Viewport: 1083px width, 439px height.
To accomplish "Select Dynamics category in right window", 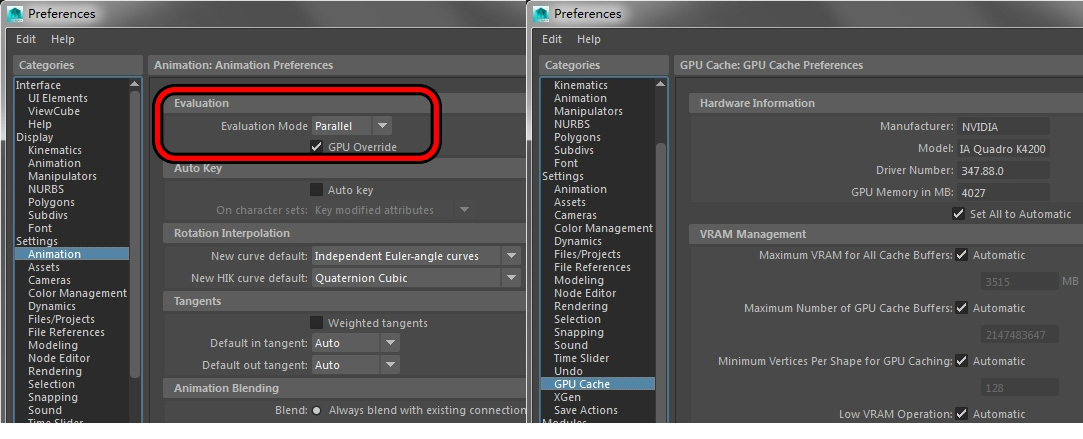I will point(577,241).
